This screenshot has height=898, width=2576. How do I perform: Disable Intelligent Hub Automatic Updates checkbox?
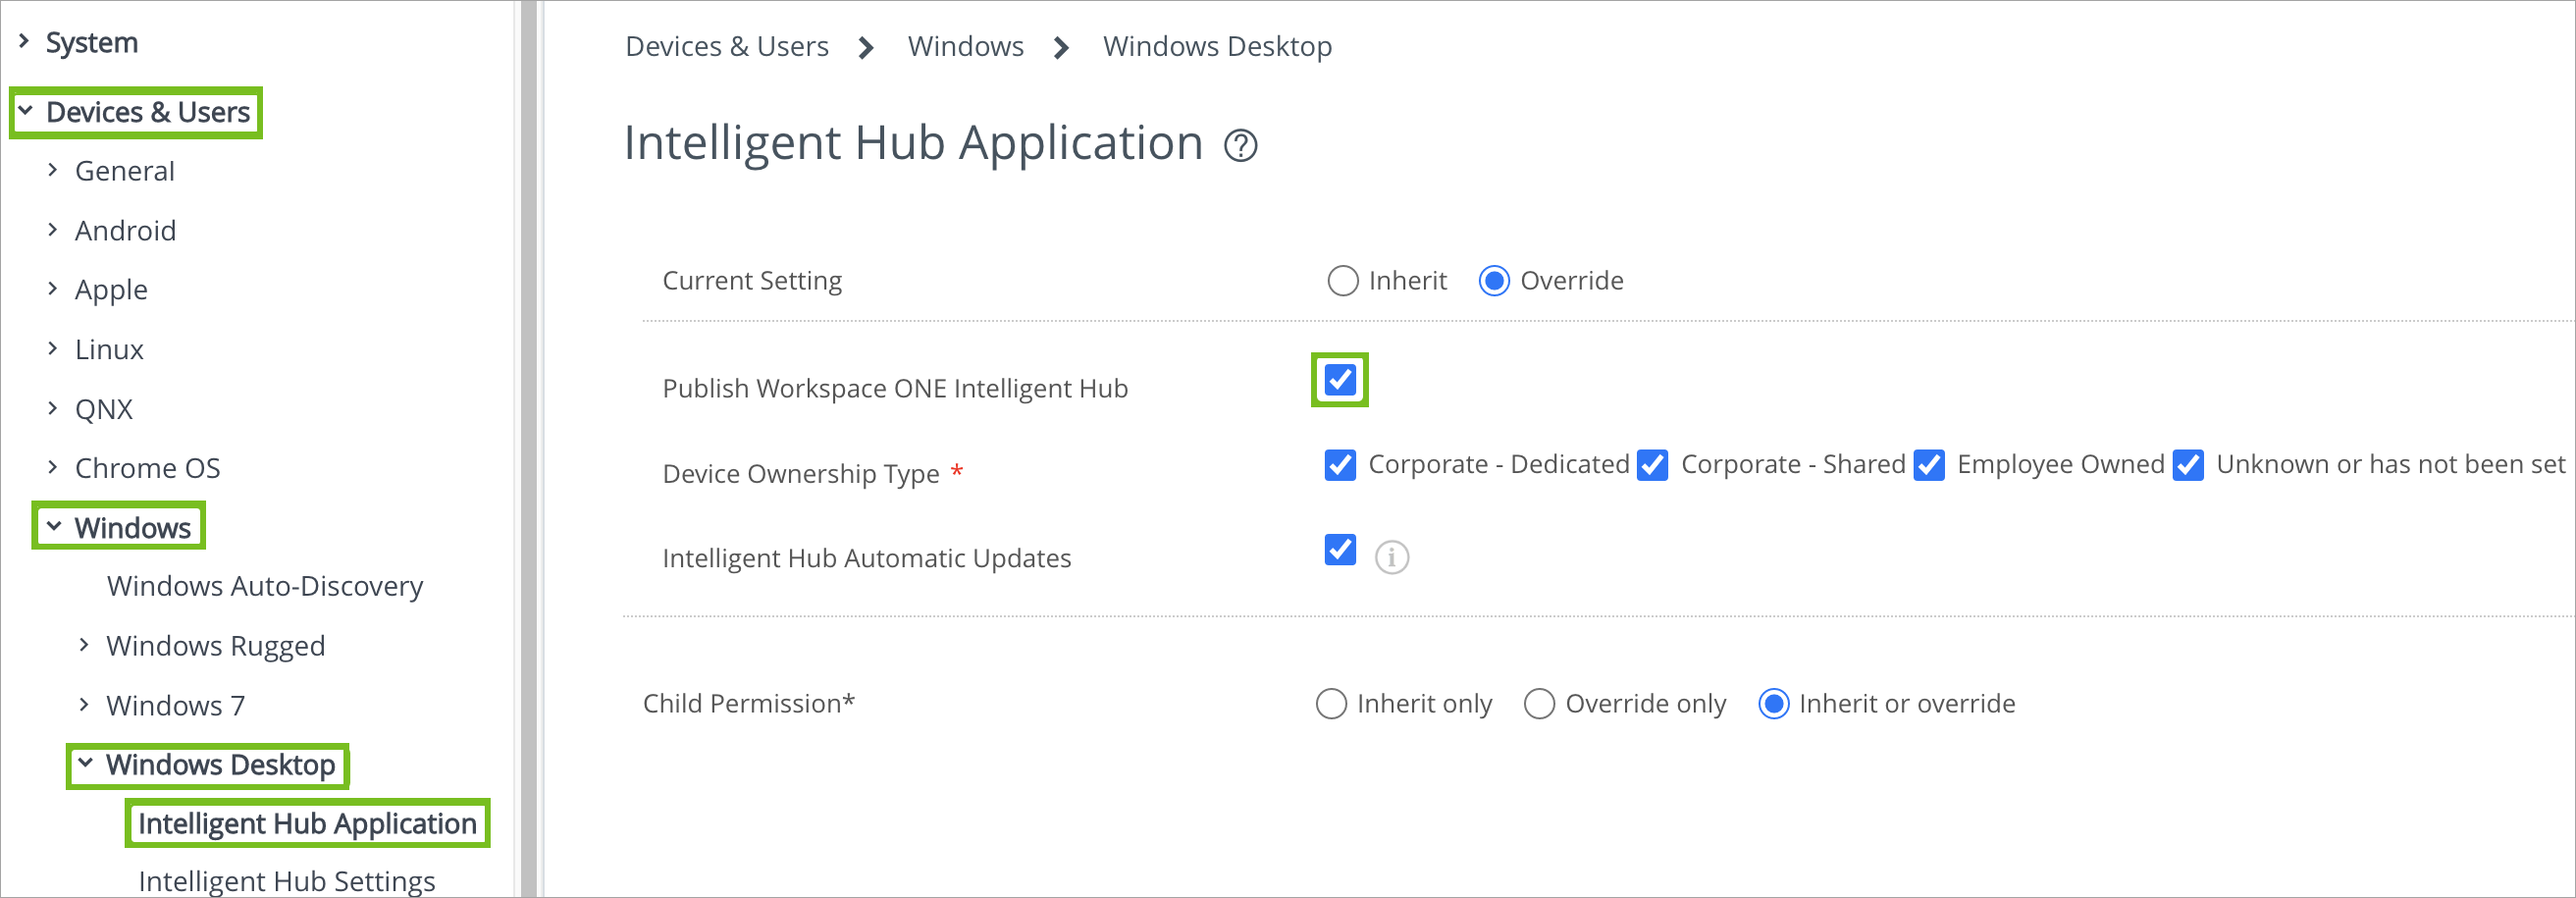pos(1340,550)
